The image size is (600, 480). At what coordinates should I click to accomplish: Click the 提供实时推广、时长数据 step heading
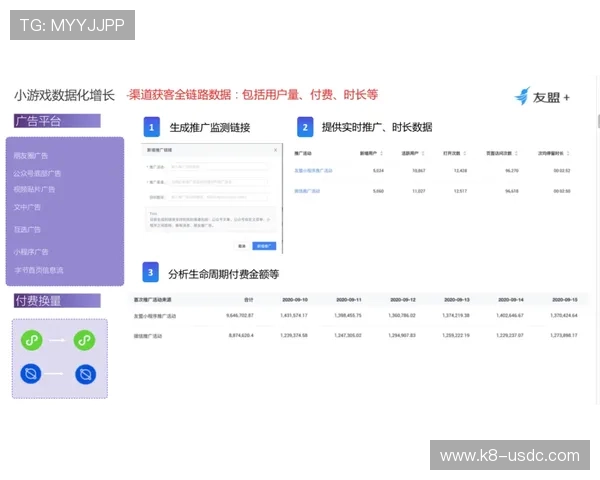[377, 127]
